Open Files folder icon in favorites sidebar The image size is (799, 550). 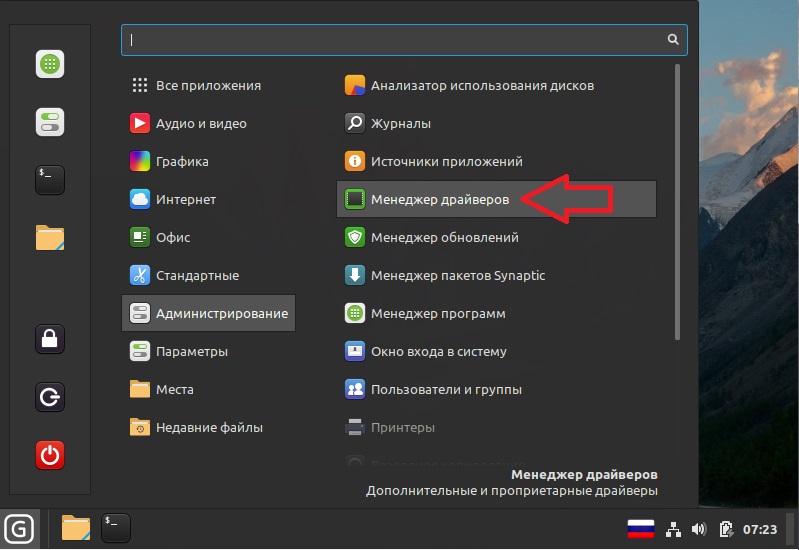click(50, 237)
